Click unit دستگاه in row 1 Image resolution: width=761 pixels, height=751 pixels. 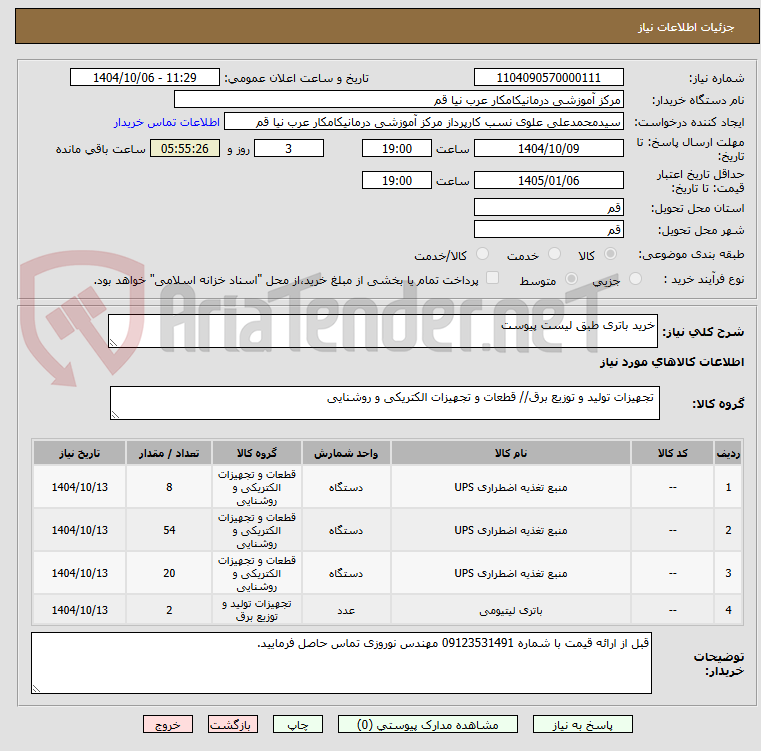click(x=346, y=487)
